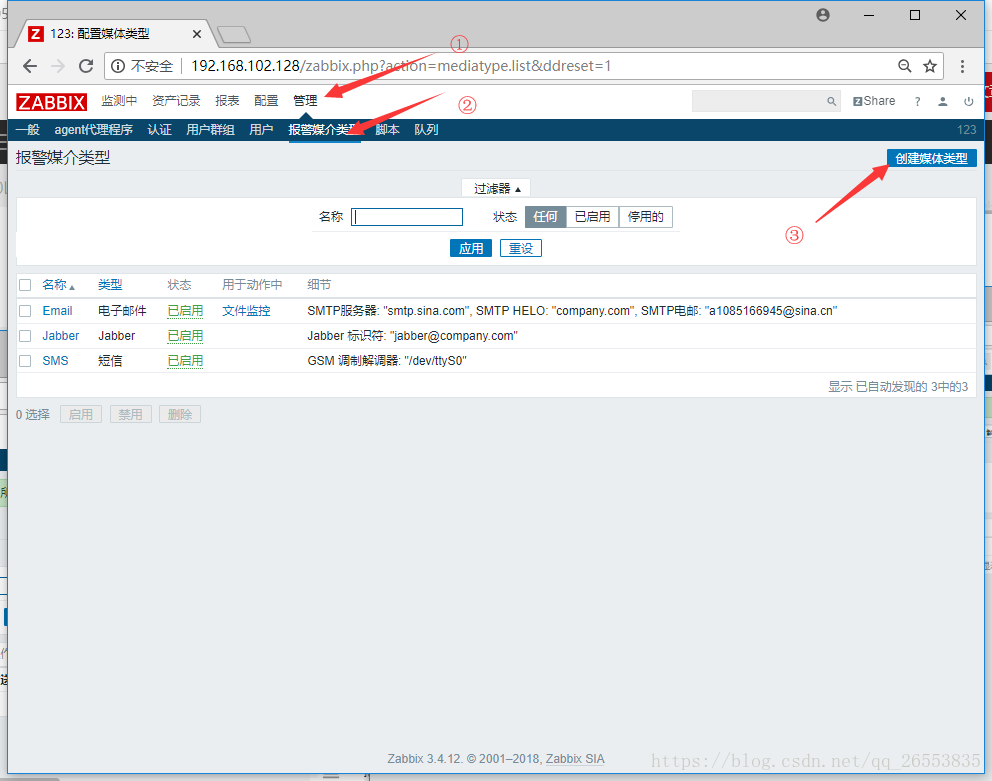Collapse the 过滤器 filter panel
The height and width of the screenshot is (781, 992).
tap(497, 189)
